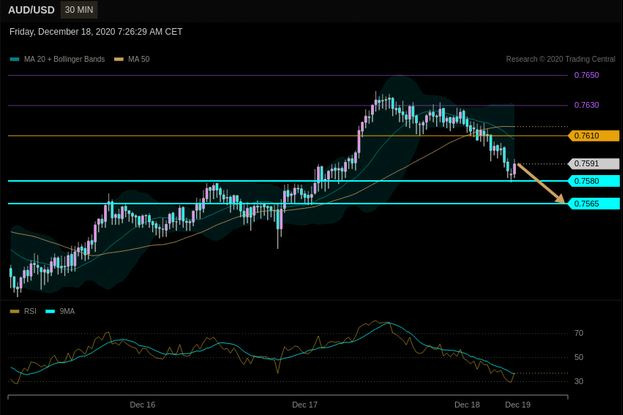
Task: Click the RSI 70 axis value
Action: (579, 333)
